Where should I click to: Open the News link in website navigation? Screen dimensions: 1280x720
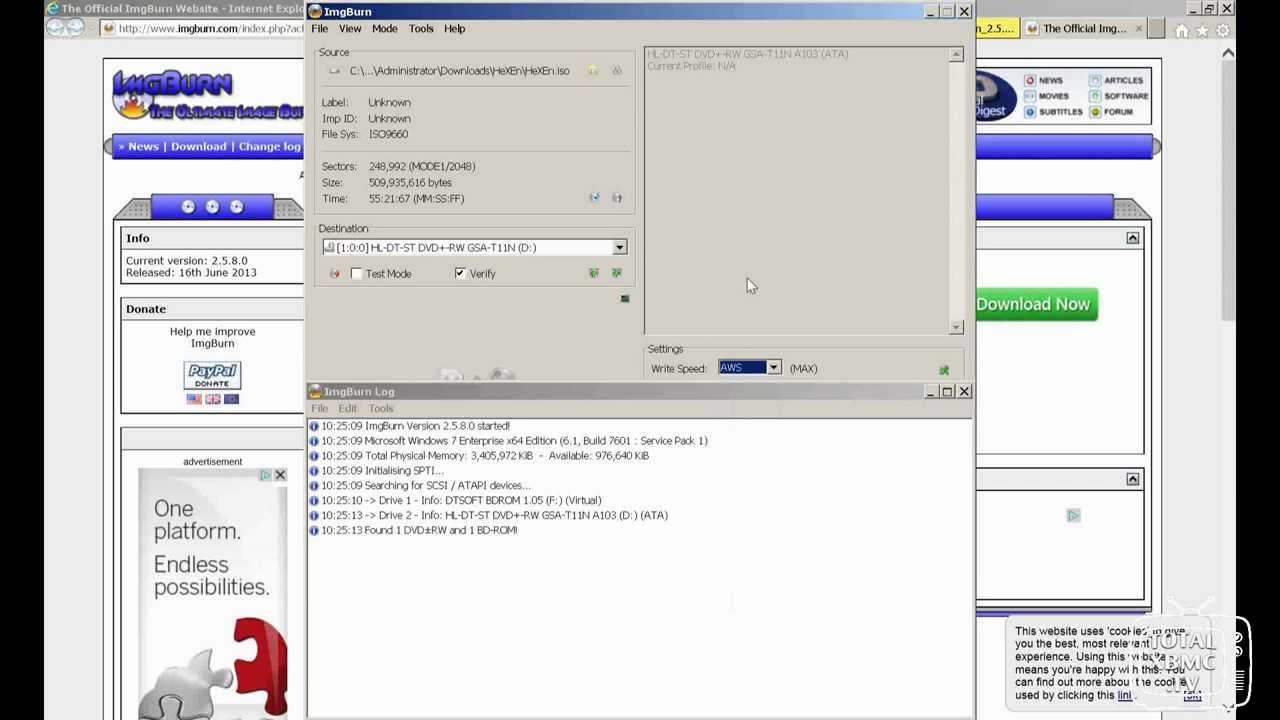point(143,147)
